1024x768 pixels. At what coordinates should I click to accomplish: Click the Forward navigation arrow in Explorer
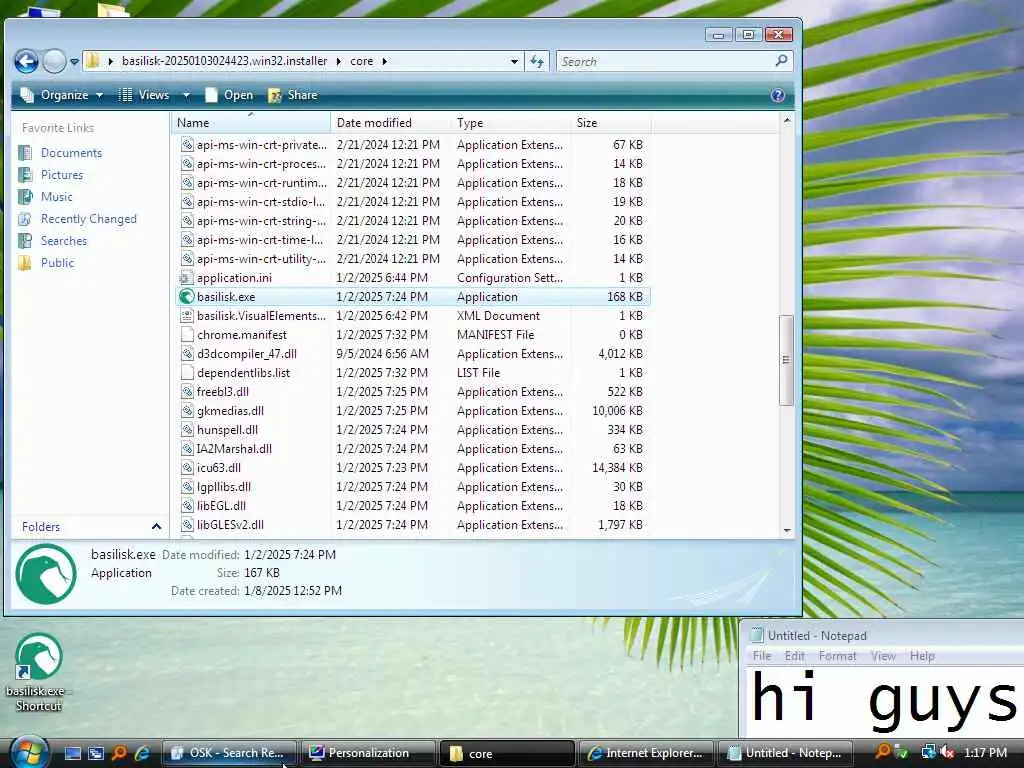pyautogui.click(x=54, y=61)
